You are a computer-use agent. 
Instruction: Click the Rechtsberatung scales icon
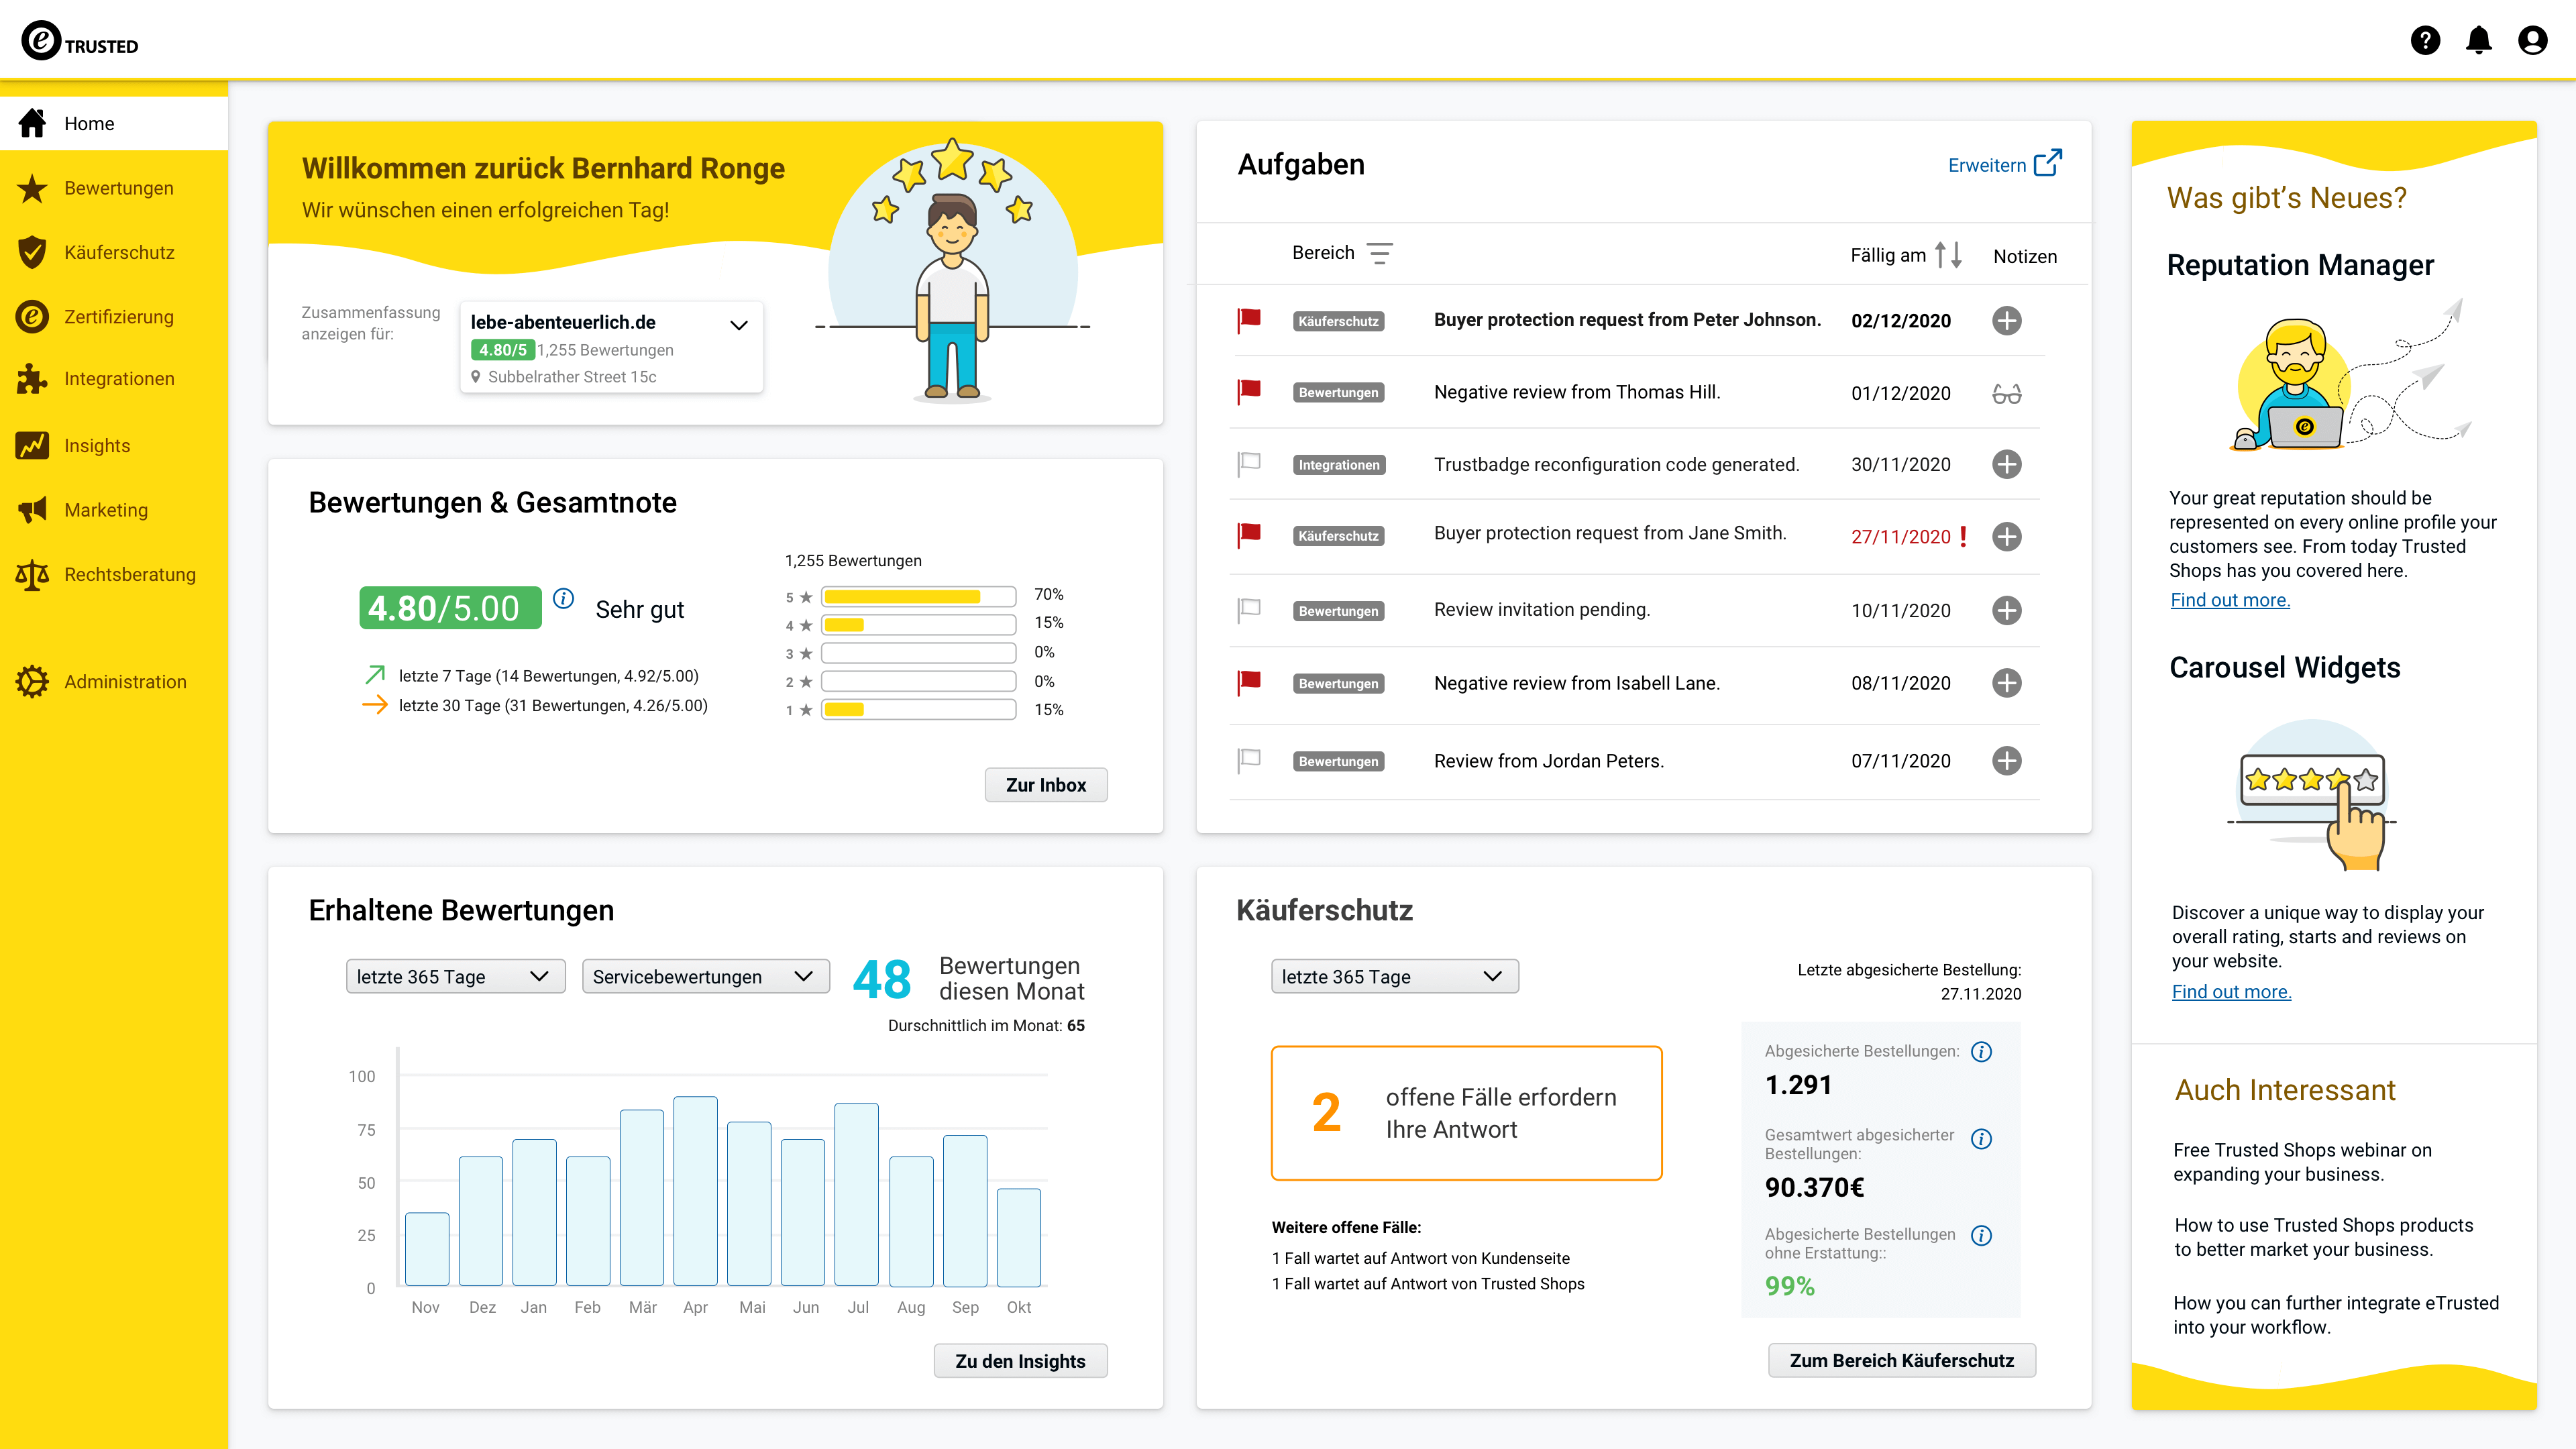[32, 575]
